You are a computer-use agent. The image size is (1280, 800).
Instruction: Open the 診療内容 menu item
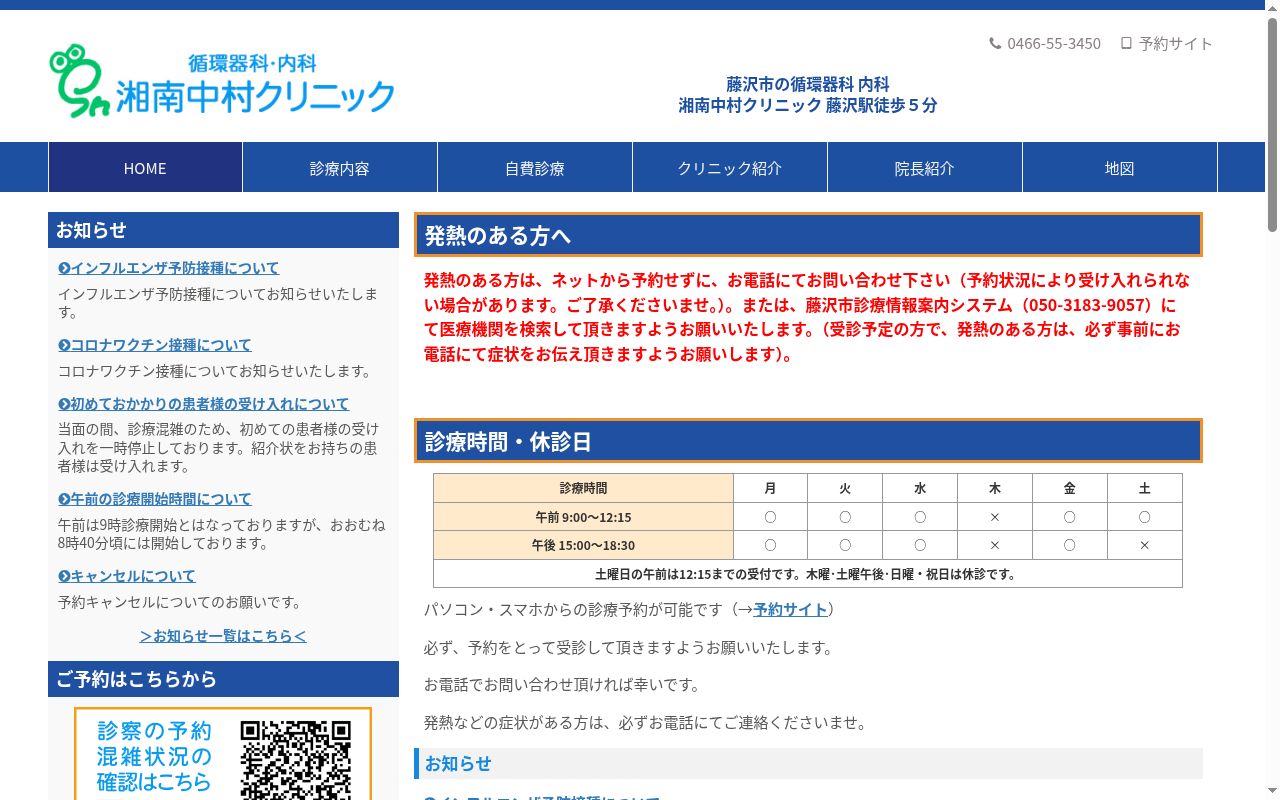tap(340, 168)
